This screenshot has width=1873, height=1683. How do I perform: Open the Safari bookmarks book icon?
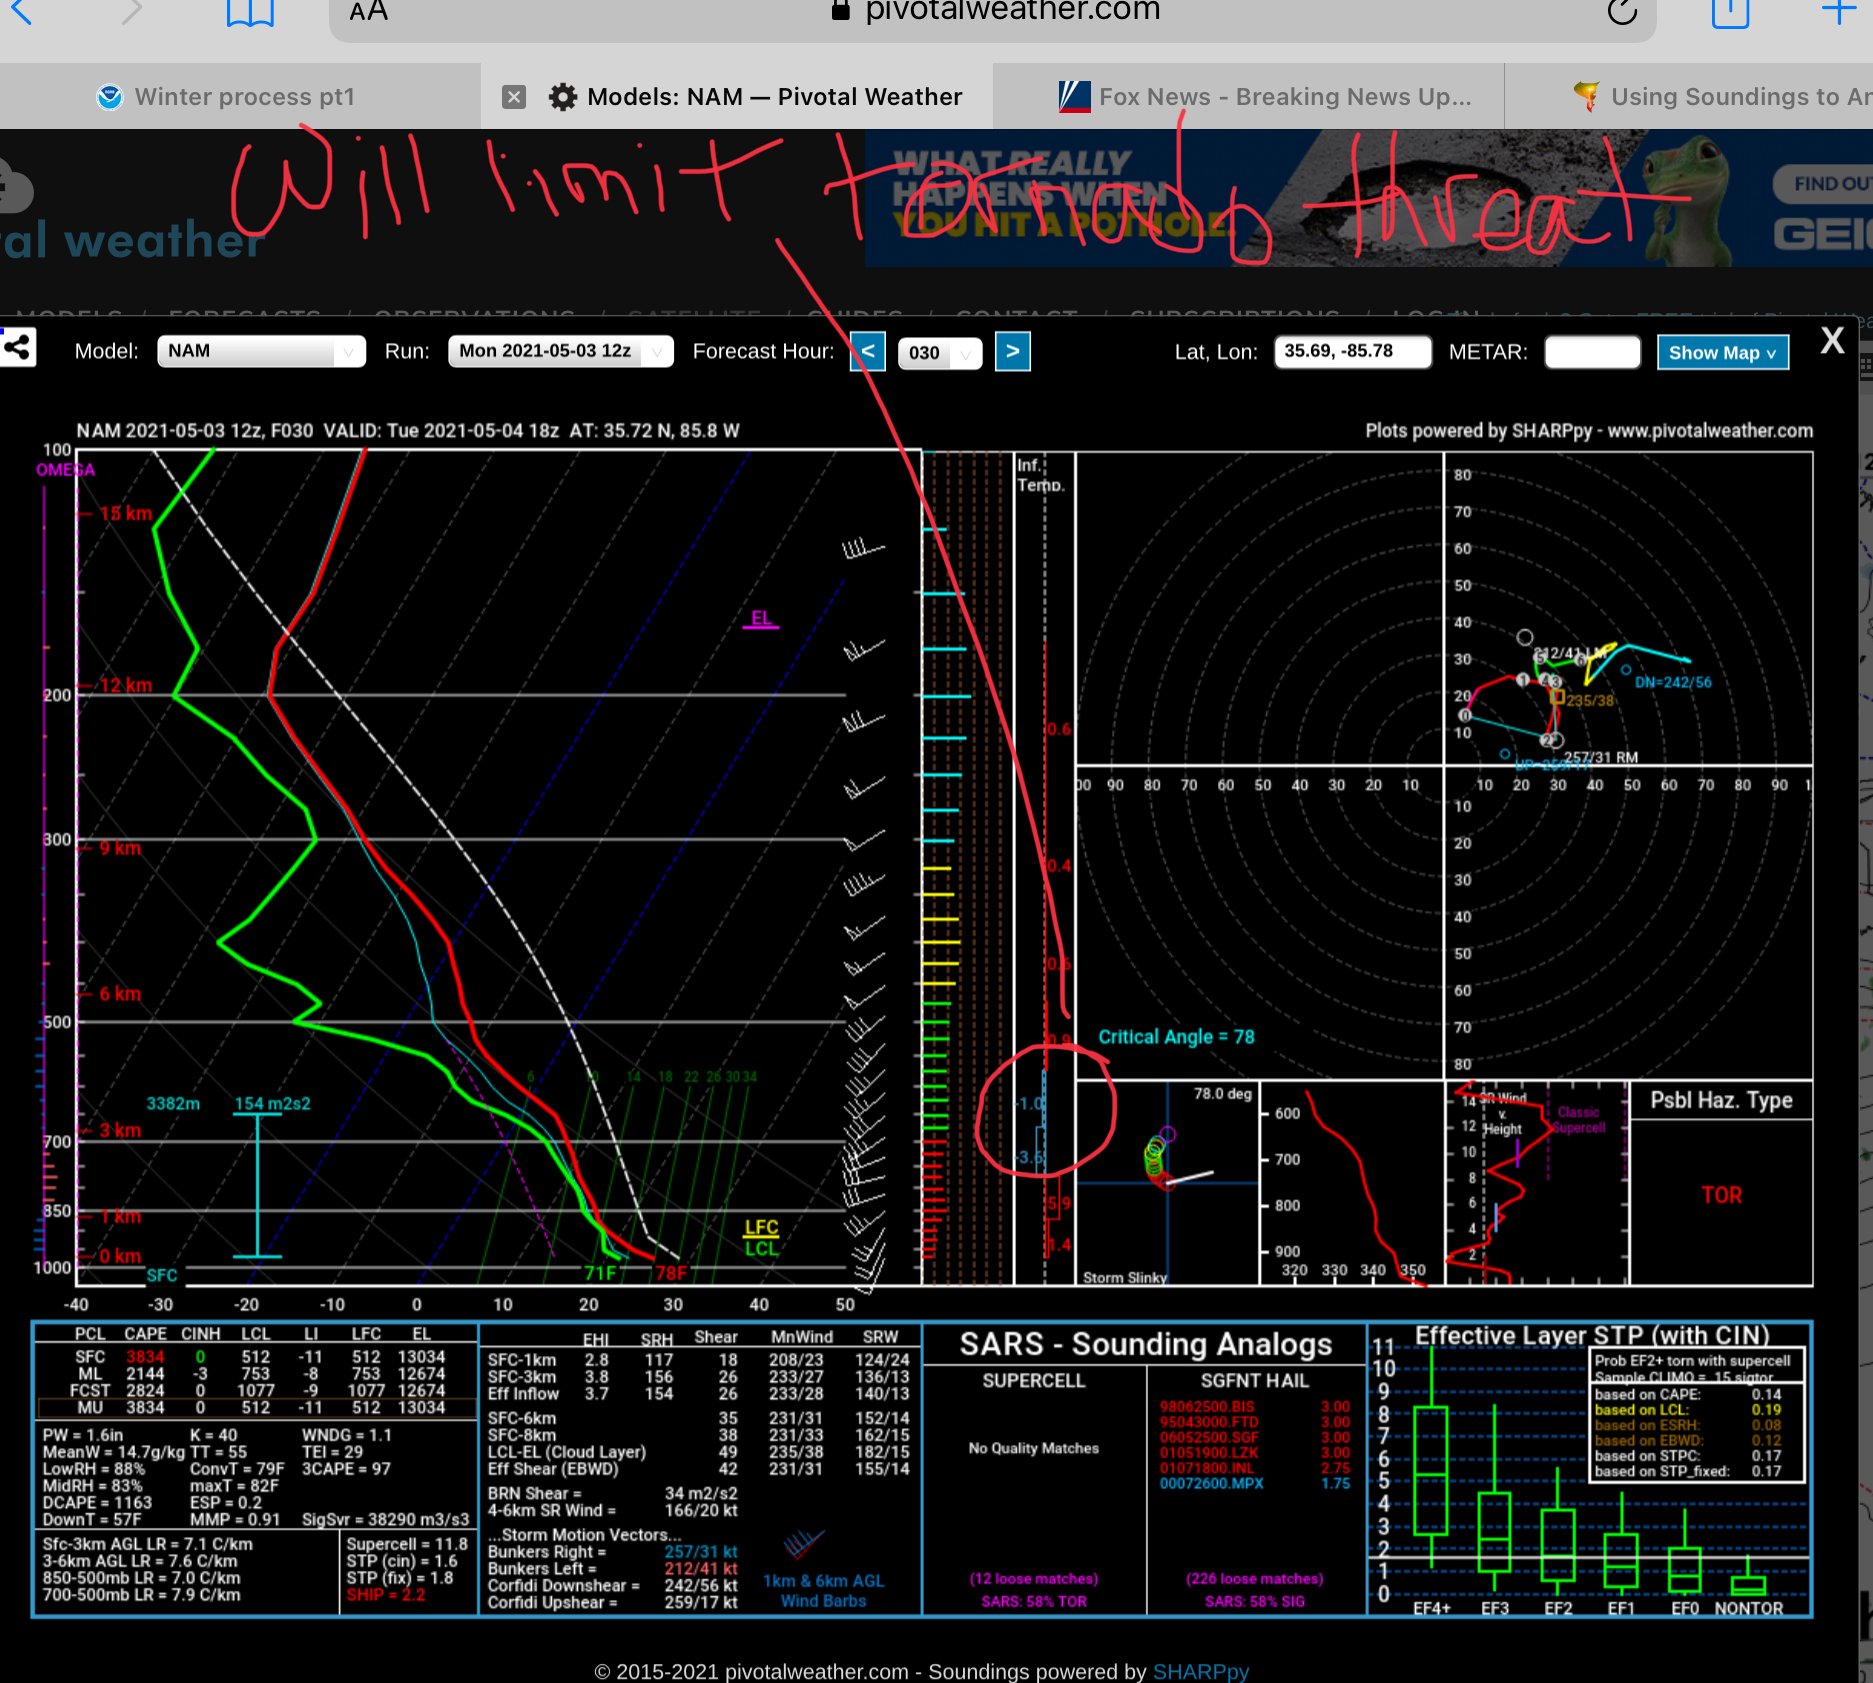coord(250,12)
